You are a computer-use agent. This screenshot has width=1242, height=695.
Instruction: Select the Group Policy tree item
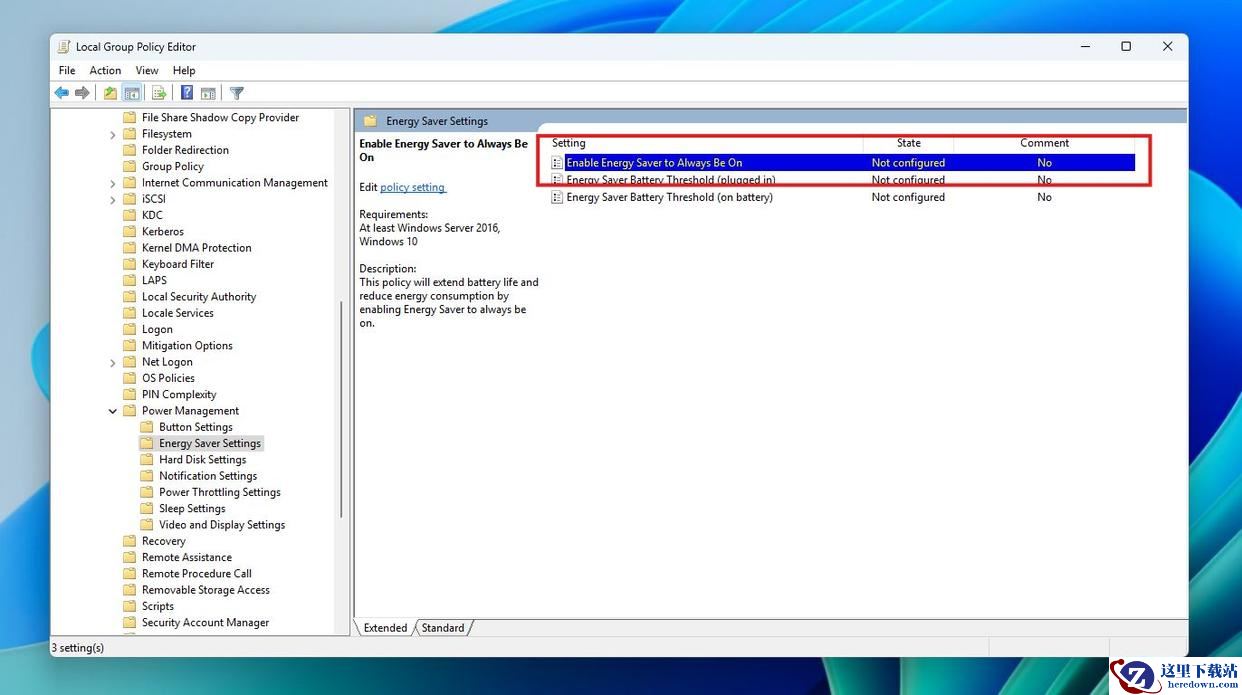(173, 166)
